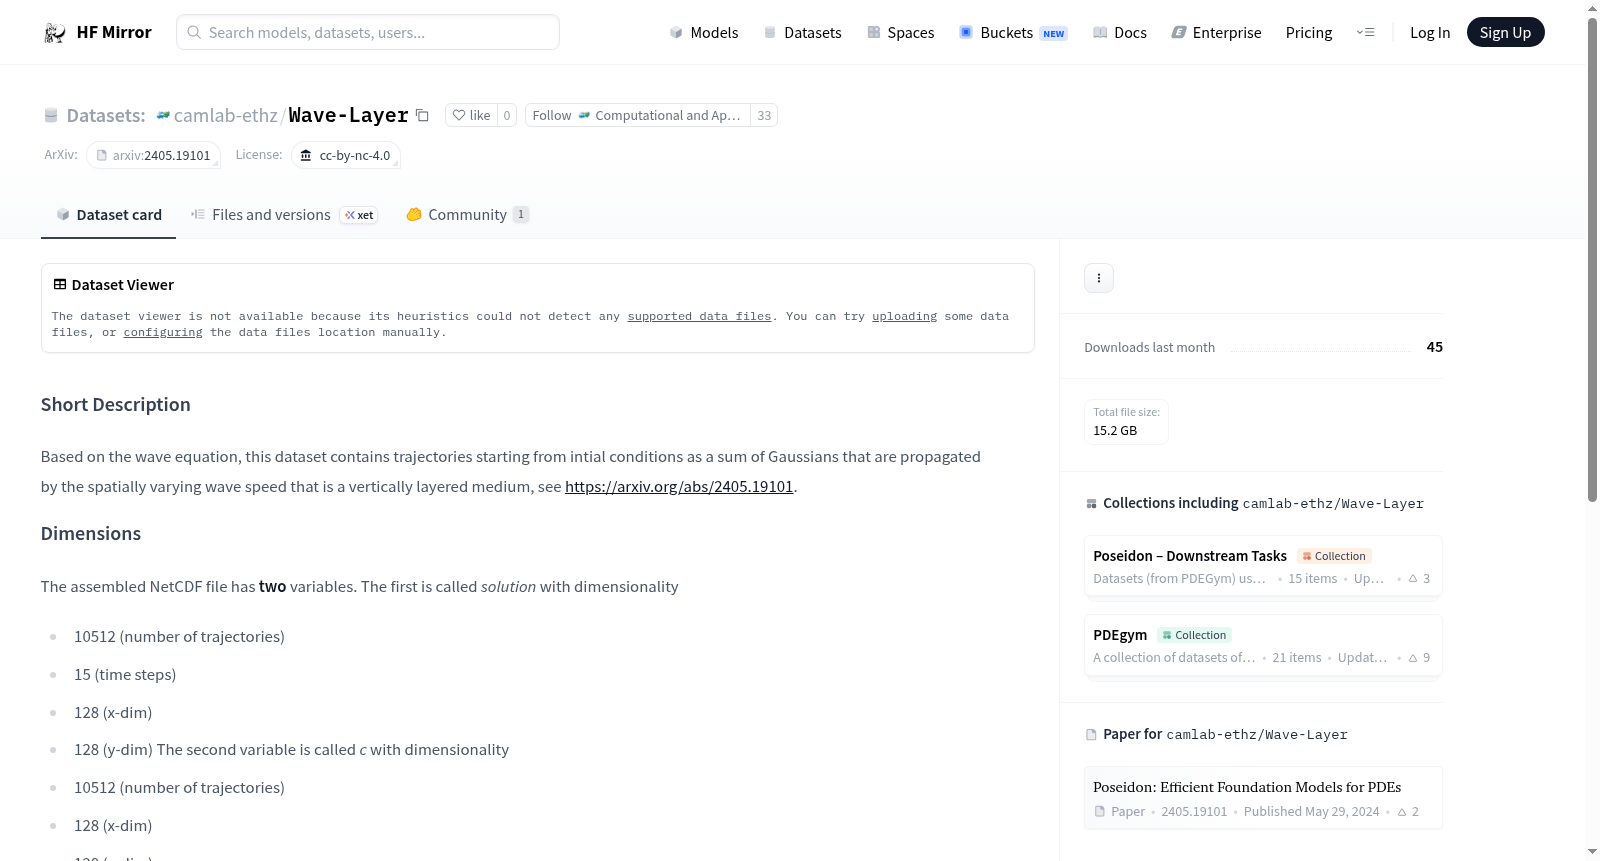Click the uploading link in Dataset Viewer

[904, 317]
